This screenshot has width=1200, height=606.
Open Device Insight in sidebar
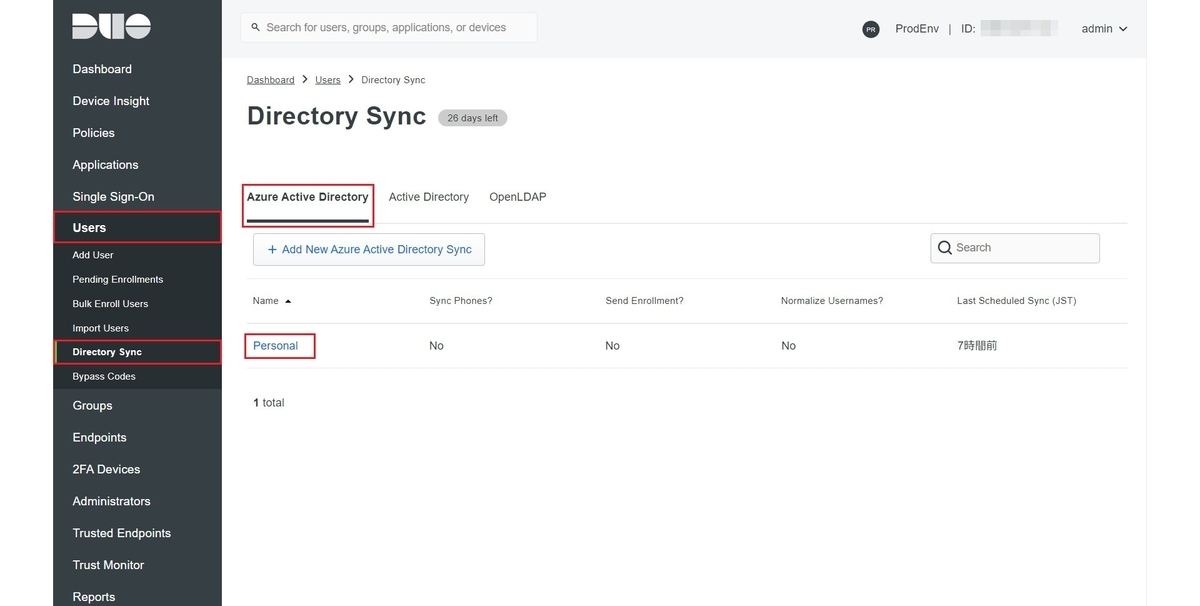tap(111, 101)
